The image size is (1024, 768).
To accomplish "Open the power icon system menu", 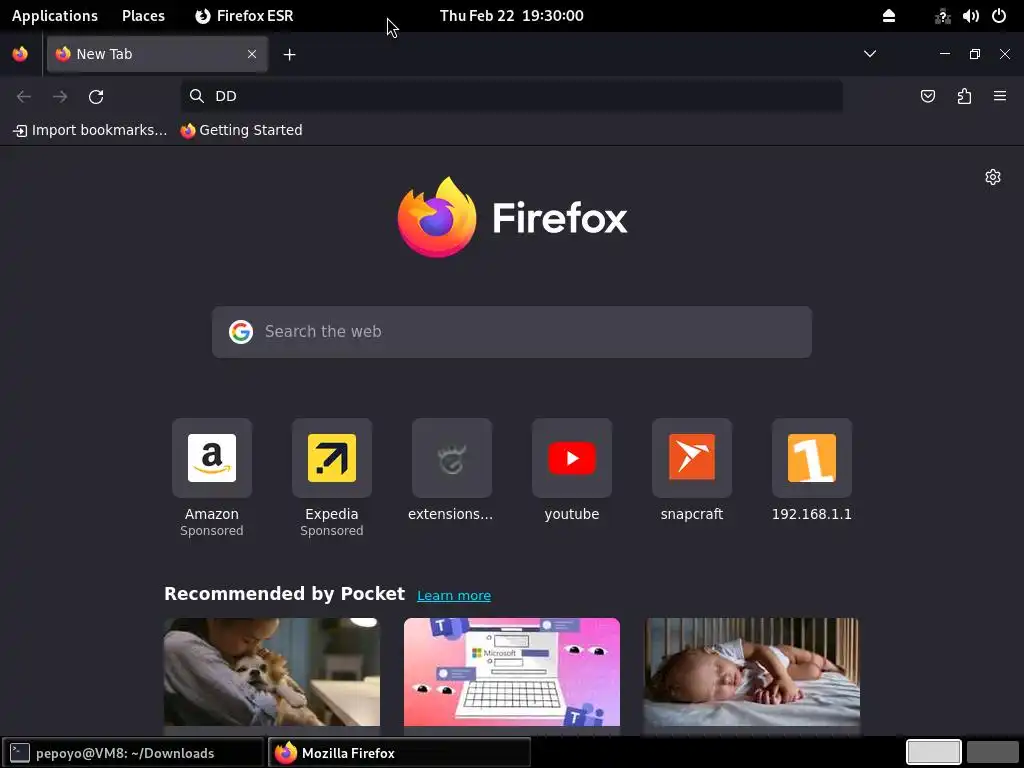I will coord(999,16).
